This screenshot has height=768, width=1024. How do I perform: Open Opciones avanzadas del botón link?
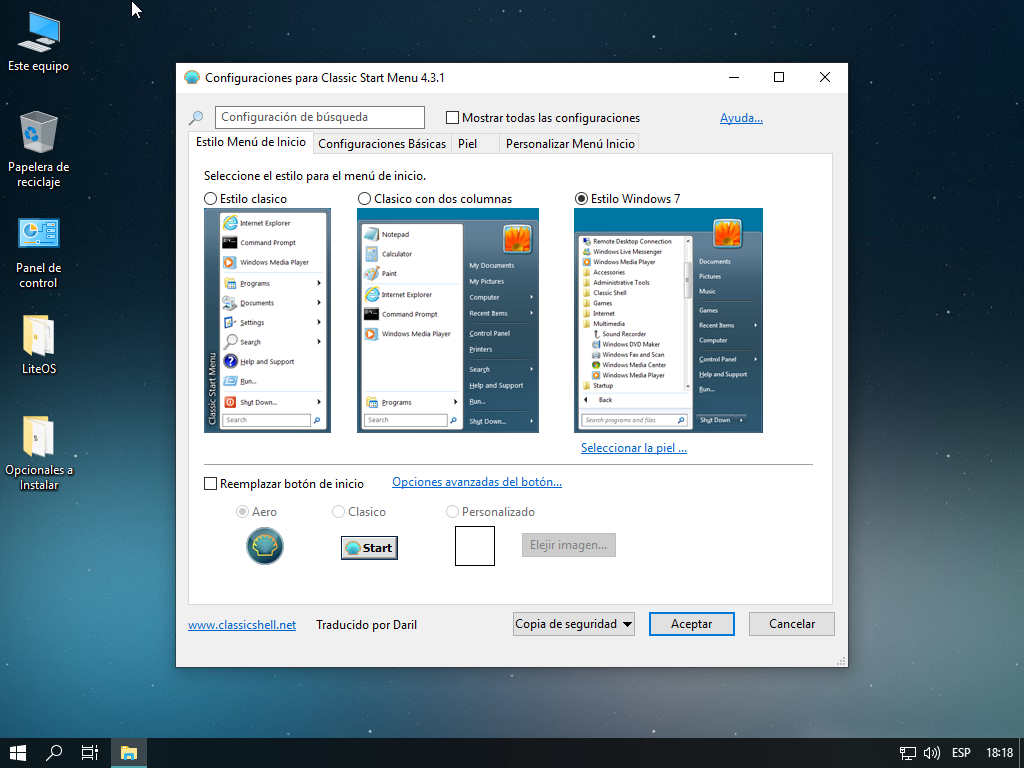coord(477,482)
